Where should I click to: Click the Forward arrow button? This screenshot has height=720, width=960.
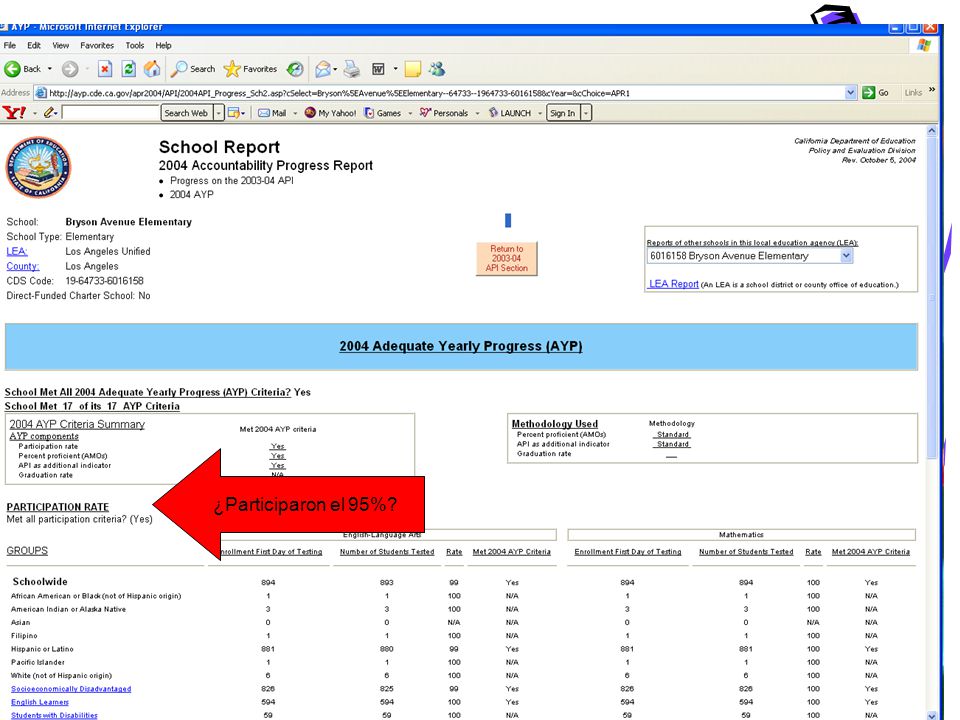[70, 69]
